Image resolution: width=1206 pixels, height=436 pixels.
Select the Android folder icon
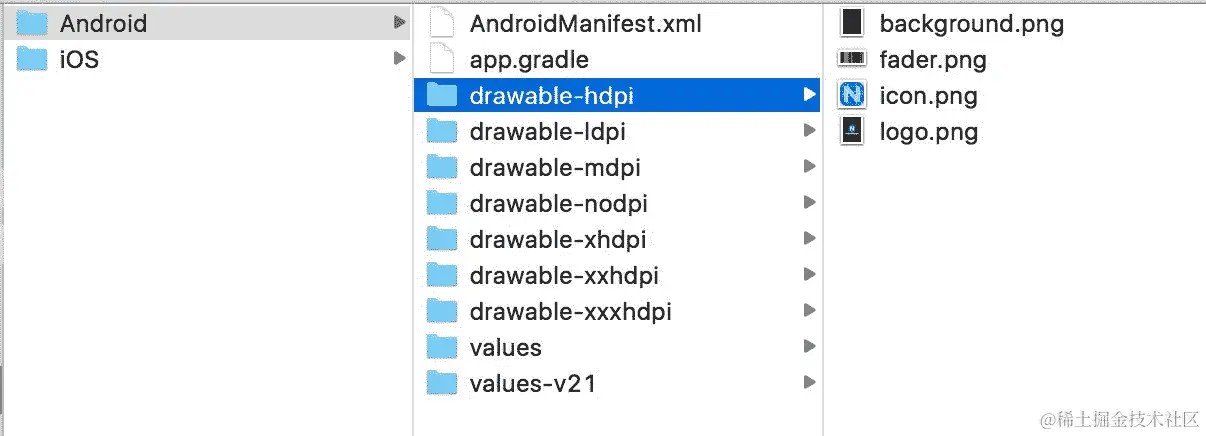coord(33,23)
